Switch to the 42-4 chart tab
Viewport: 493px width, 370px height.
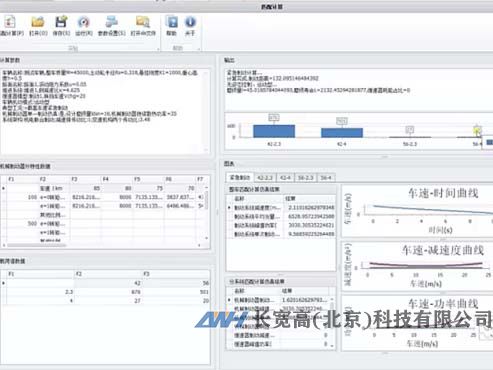coord(285,178)
